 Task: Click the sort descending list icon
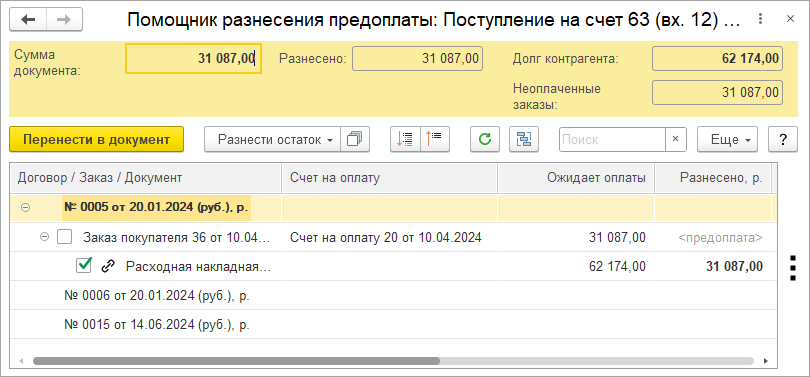pyautogui.click(x=406, y=139)
